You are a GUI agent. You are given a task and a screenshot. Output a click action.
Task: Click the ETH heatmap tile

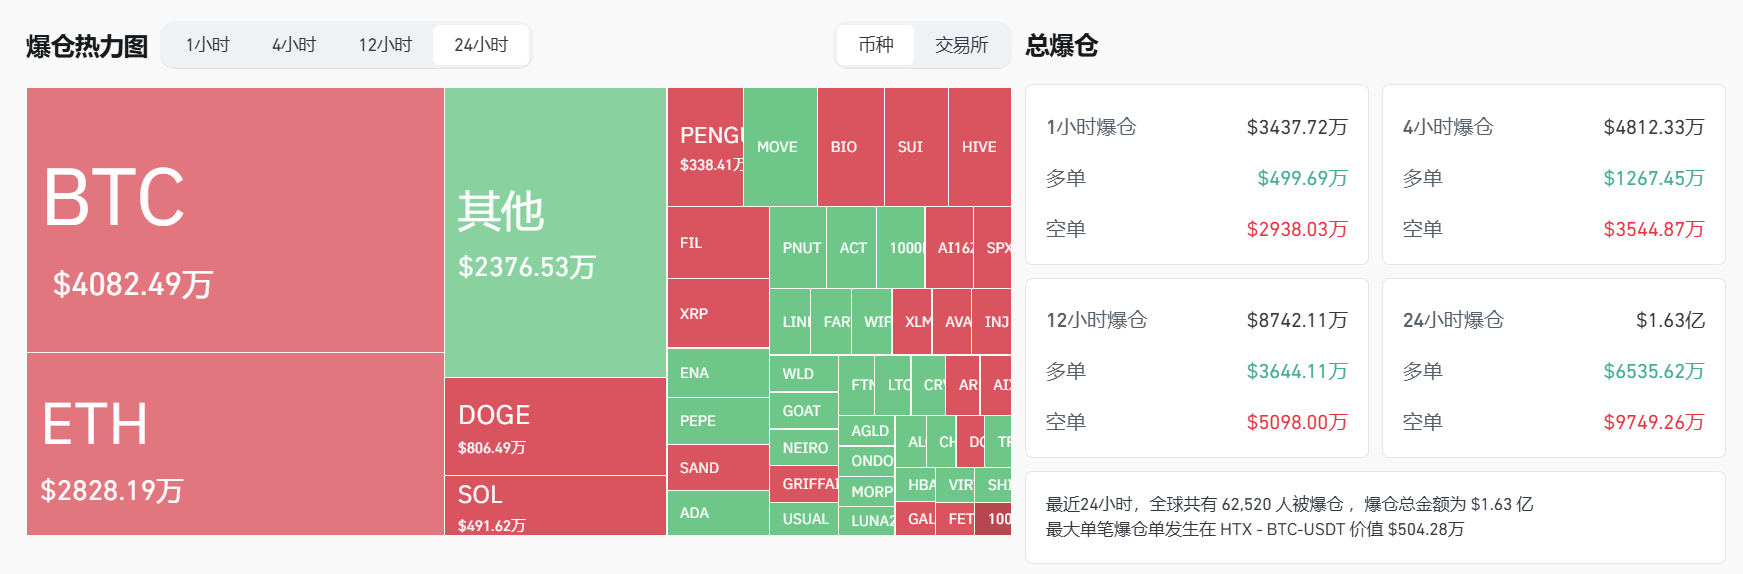pos(235,444)
